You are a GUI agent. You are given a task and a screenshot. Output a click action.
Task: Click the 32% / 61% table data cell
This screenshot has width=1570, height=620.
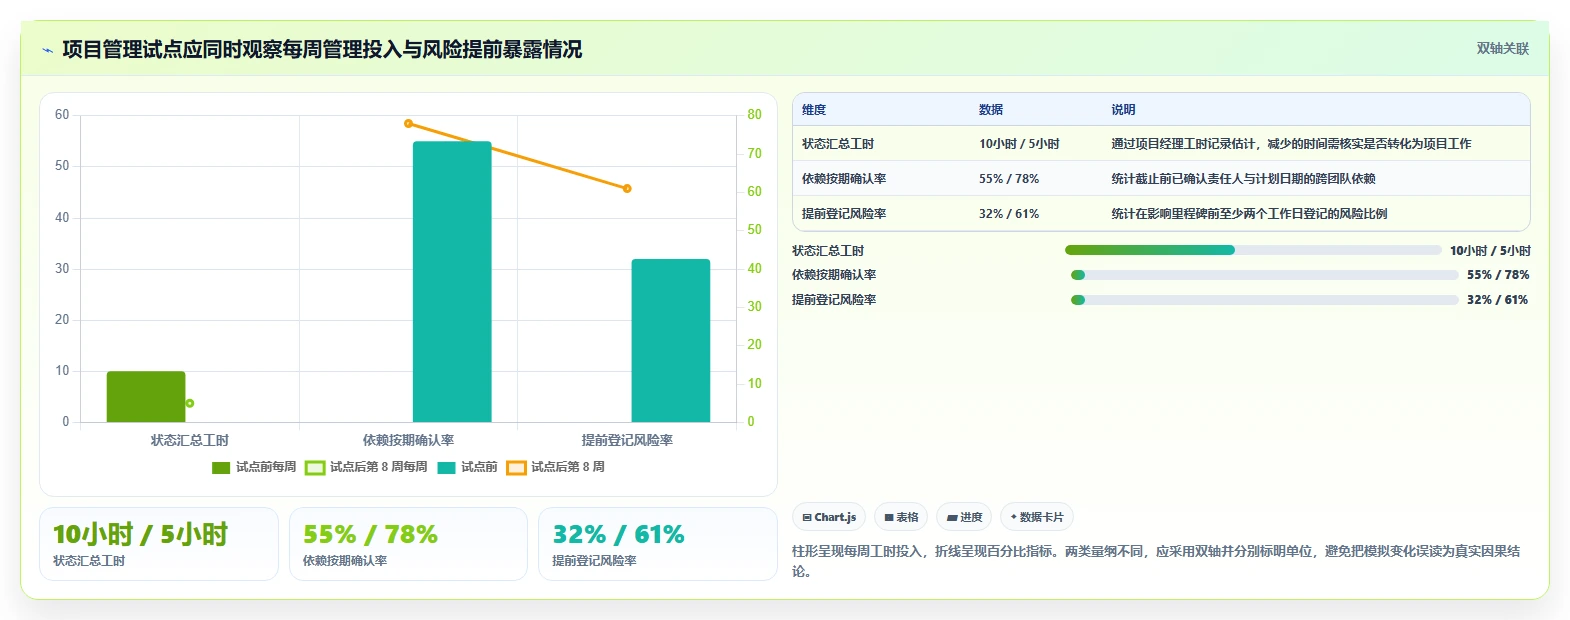[1009, 214]
